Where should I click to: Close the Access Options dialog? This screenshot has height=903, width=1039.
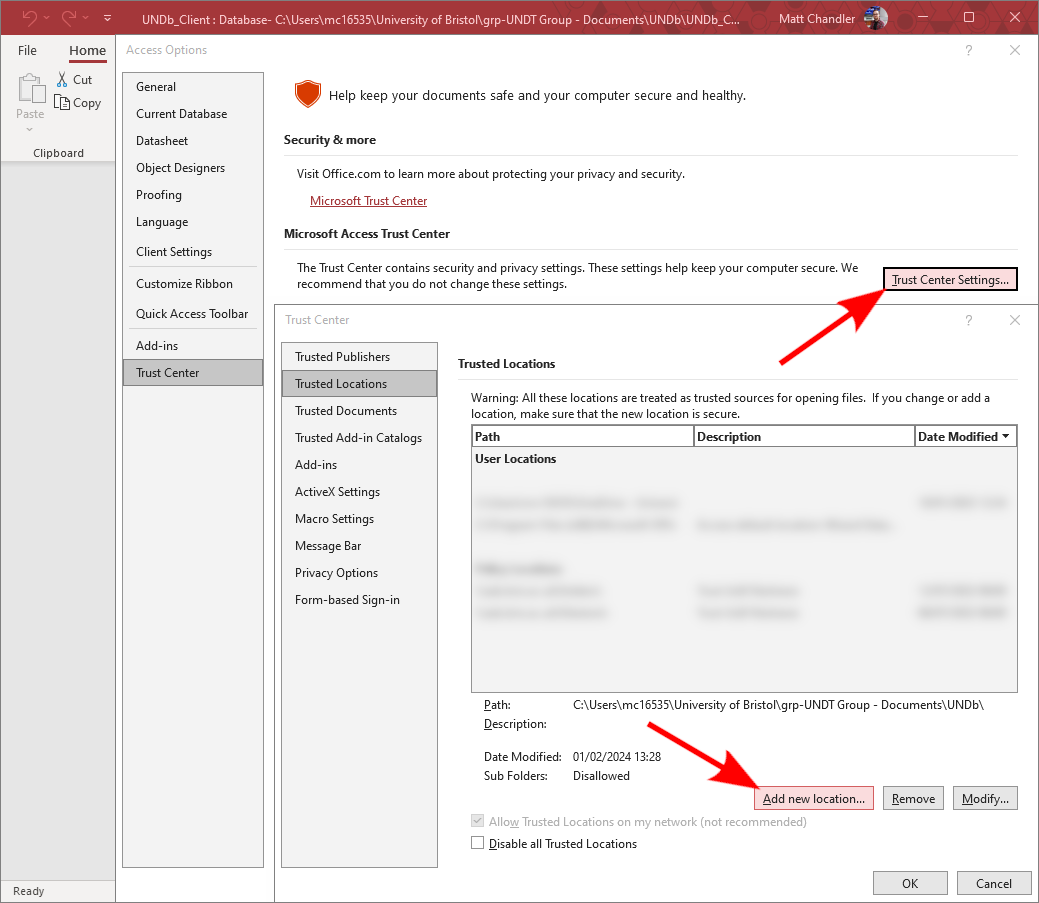[1014, 50]
